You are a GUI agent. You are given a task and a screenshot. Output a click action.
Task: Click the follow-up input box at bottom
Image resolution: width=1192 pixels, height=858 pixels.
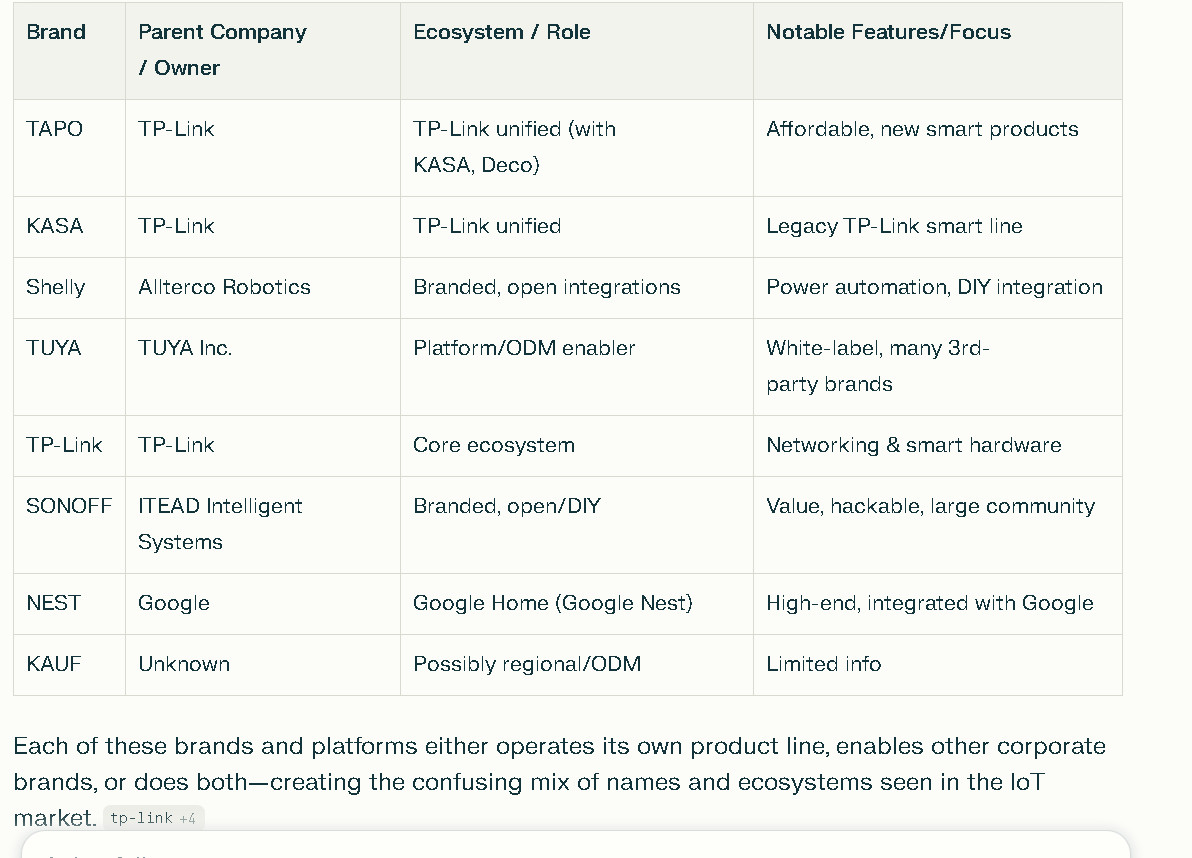pyautogui.click(x=575, y=846)
